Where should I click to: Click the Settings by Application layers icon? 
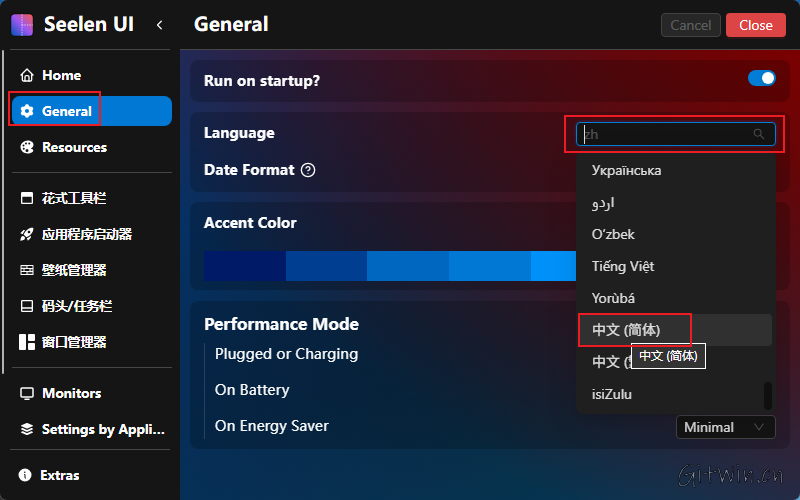(x=27, y=429)
